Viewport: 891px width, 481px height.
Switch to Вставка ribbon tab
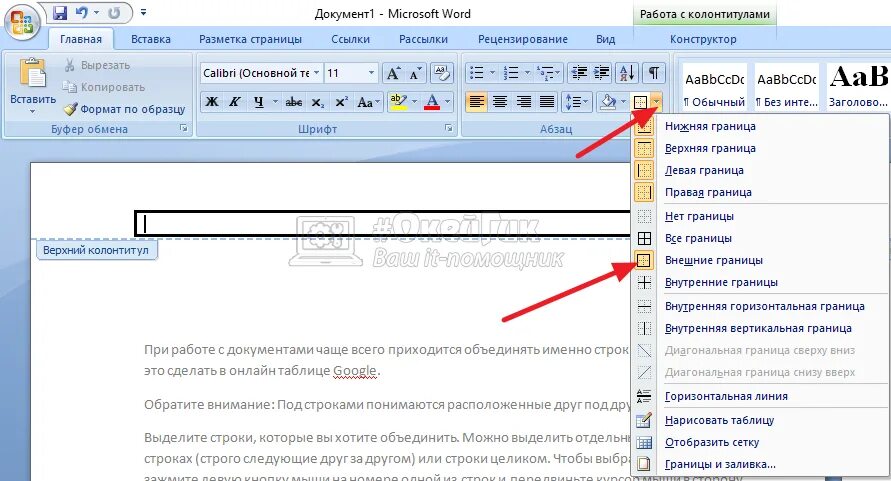click(151, 39)
